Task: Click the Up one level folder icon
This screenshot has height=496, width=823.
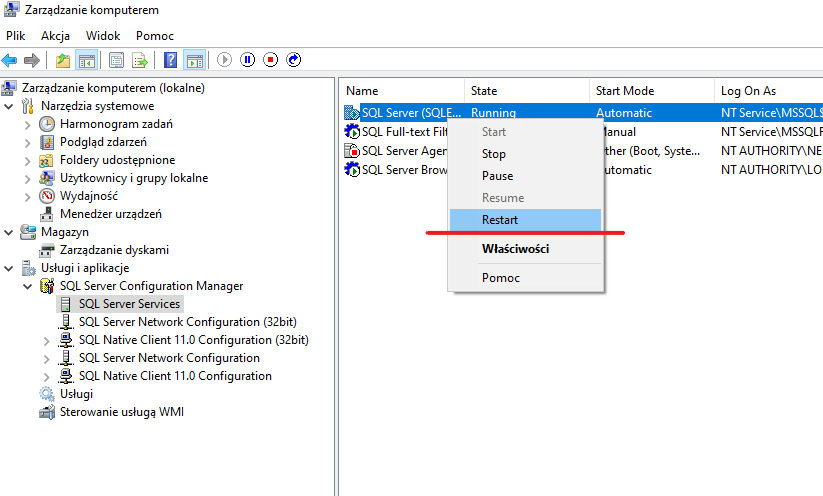Action: coord(63,60)
